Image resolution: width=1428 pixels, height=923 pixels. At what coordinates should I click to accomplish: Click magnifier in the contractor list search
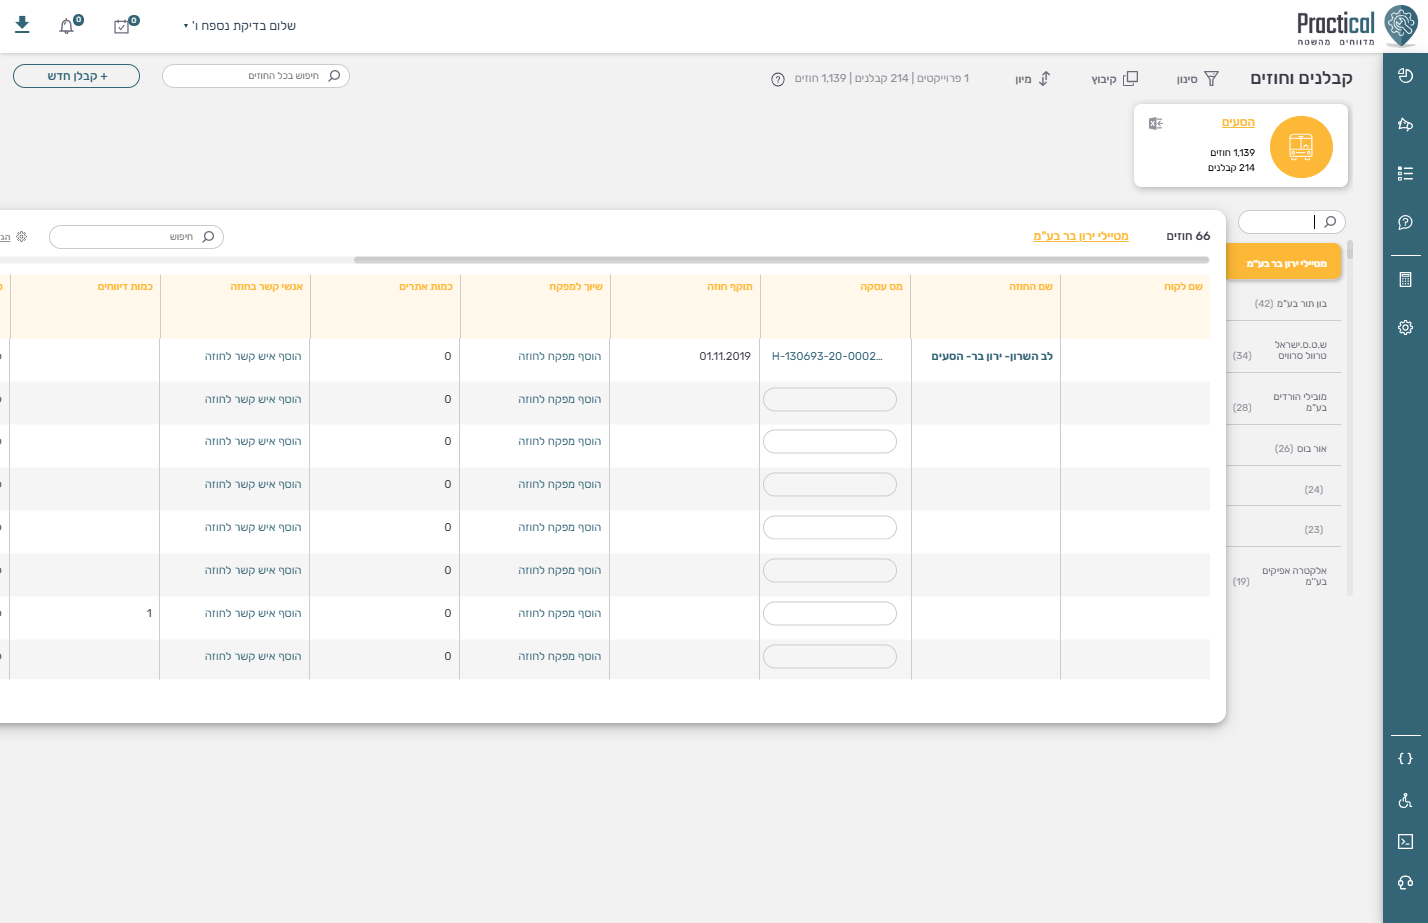1330,222
